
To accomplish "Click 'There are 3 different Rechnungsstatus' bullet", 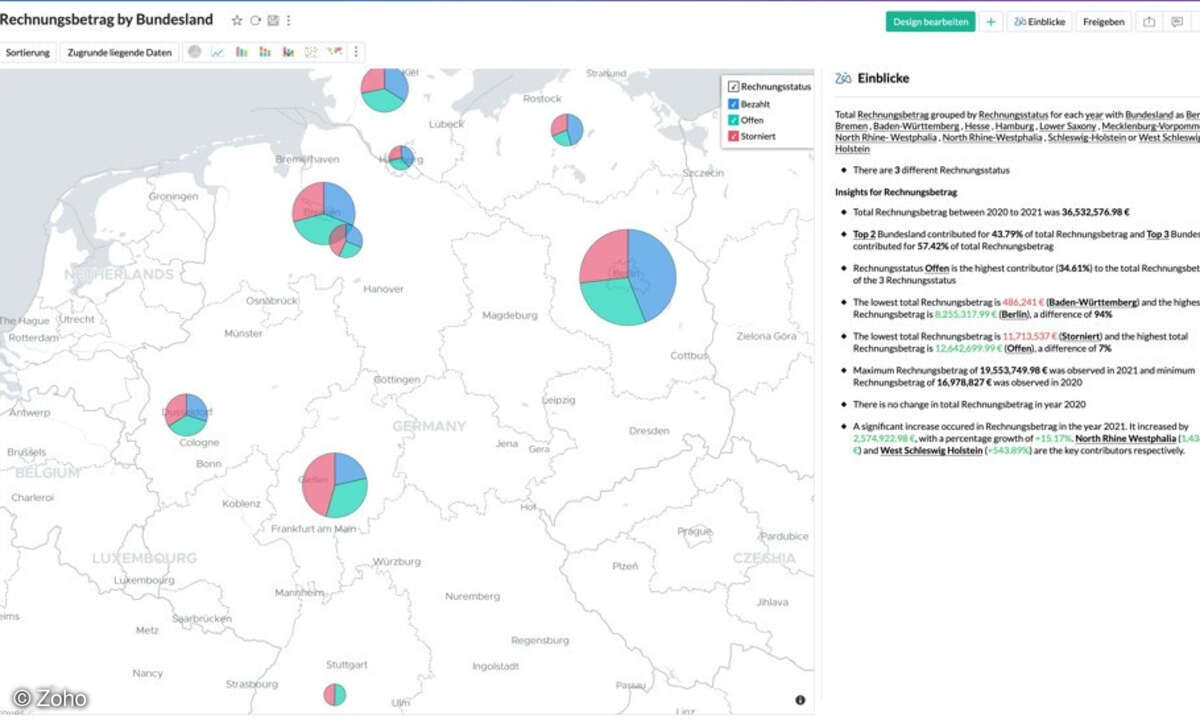I will (x=931, y=171).
